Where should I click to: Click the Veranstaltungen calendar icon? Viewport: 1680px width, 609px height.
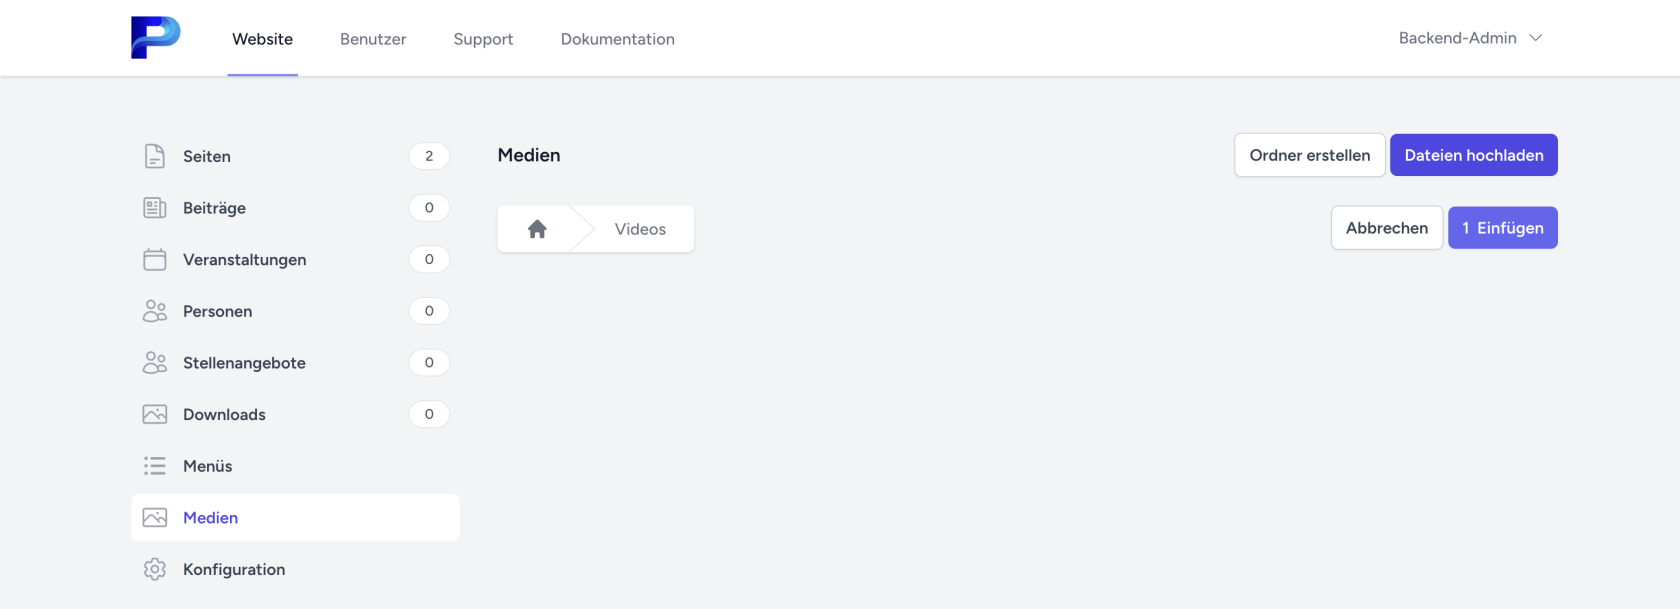[x=155, y=260]
